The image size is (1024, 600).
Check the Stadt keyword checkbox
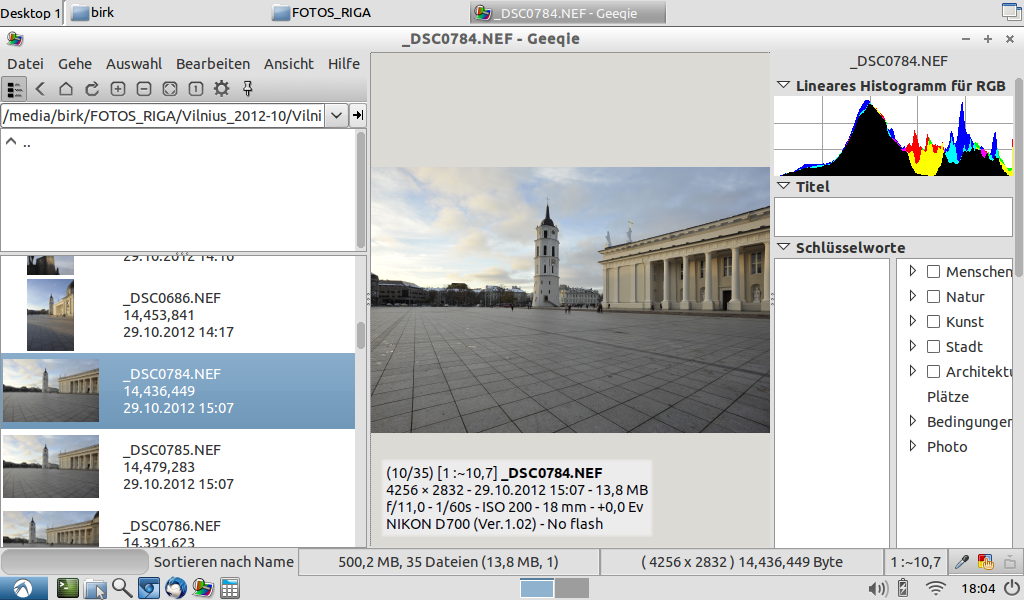934,347
